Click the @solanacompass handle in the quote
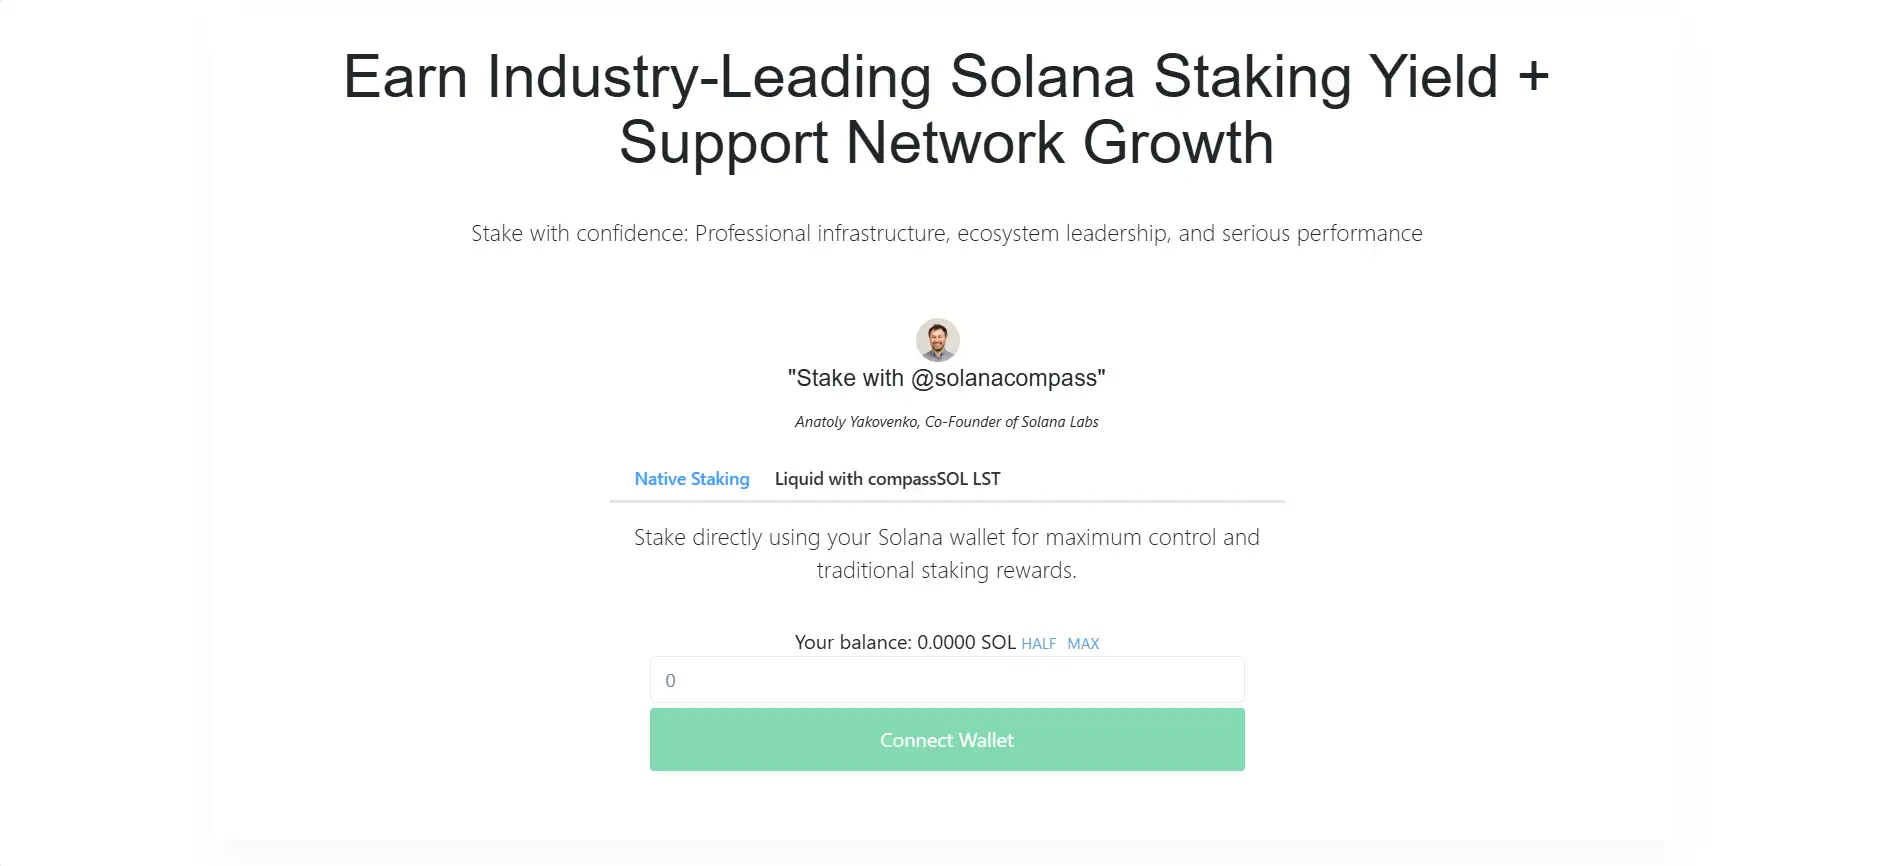Viewport: 1897px width, 866px height. pos(1004,378)
